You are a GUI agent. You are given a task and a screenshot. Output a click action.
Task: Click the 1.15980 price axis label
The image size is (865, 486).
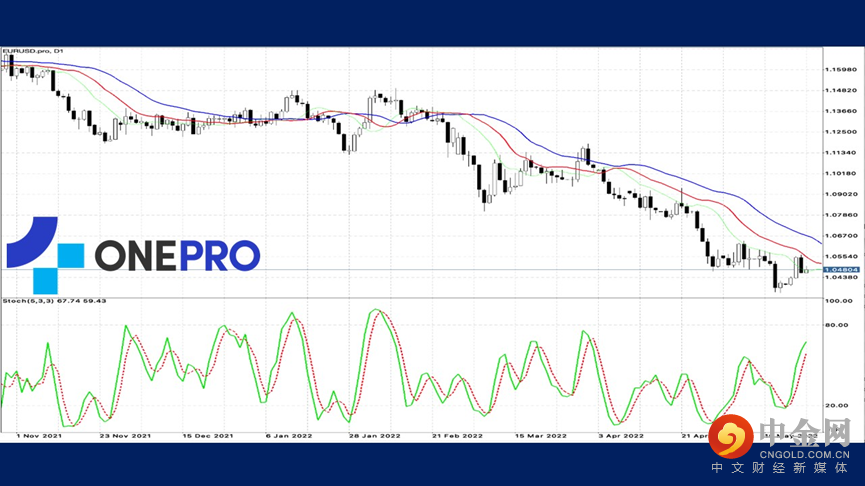point(841,70)
